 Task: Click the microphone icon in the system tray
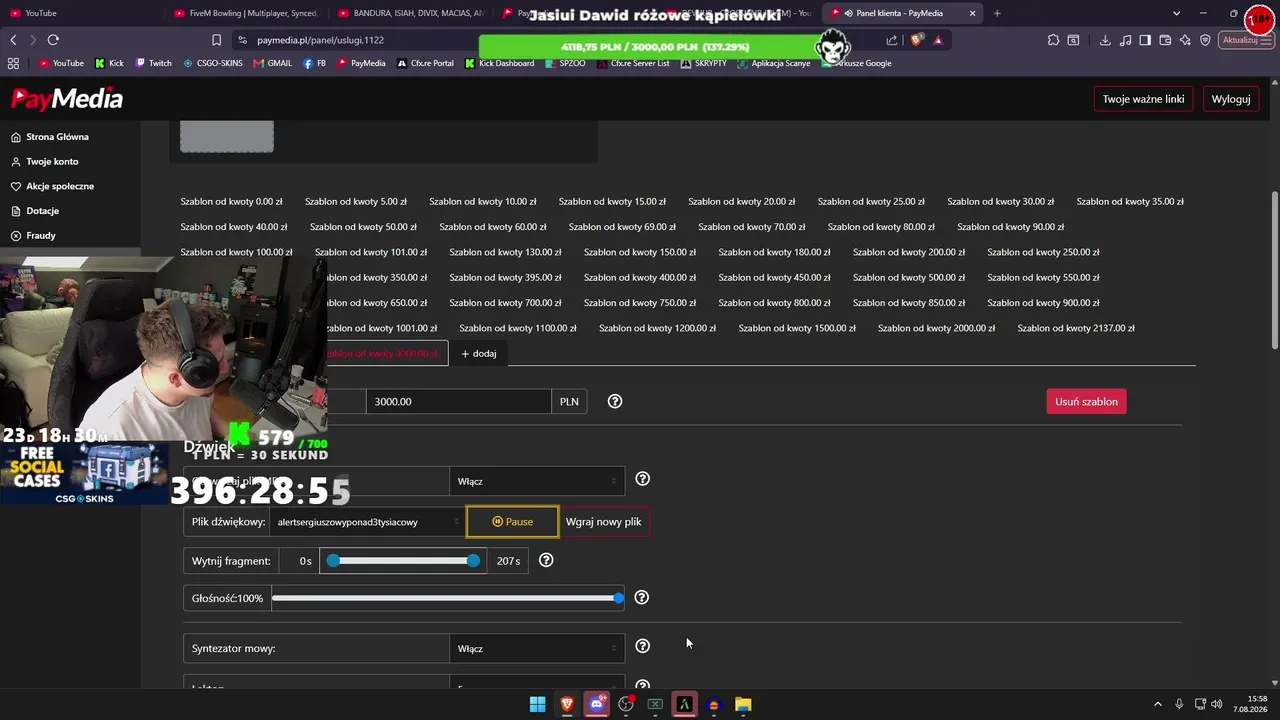(x=1179, y=704)
